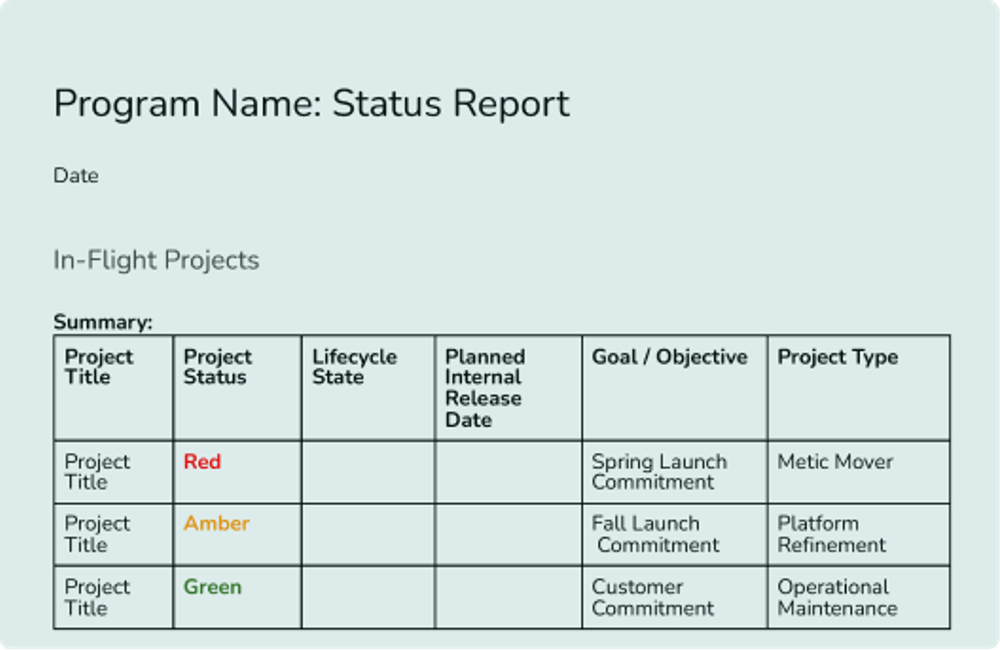This screenshot has height=650, width=1000.
Task: Select the In-Flight Projects section heading
Action: (156, 260)
